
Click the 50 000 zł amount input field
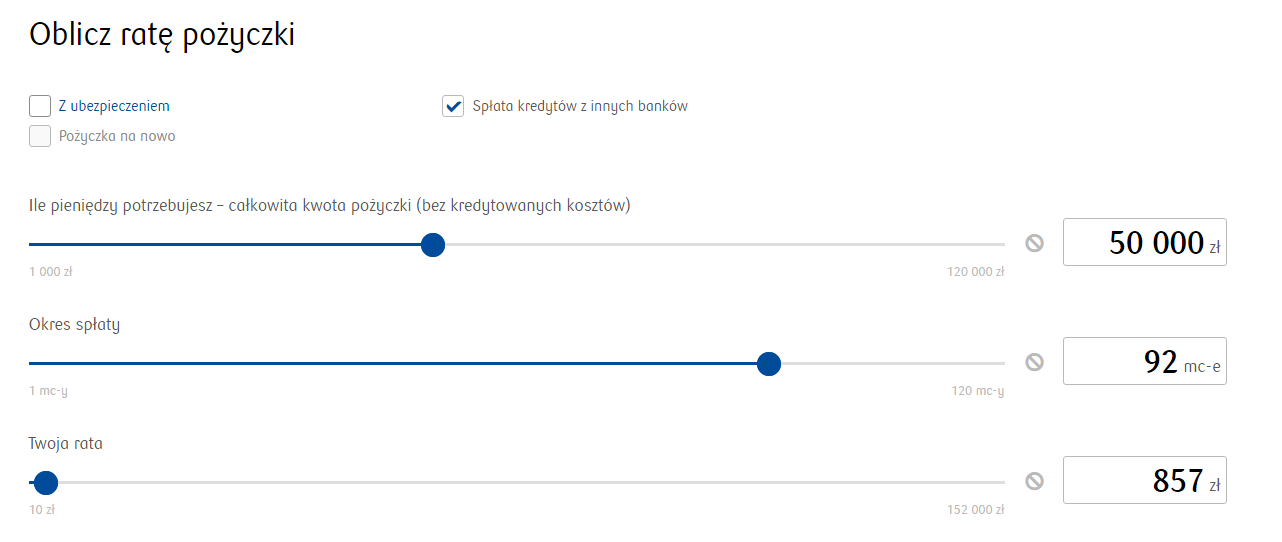[1144, 242]
